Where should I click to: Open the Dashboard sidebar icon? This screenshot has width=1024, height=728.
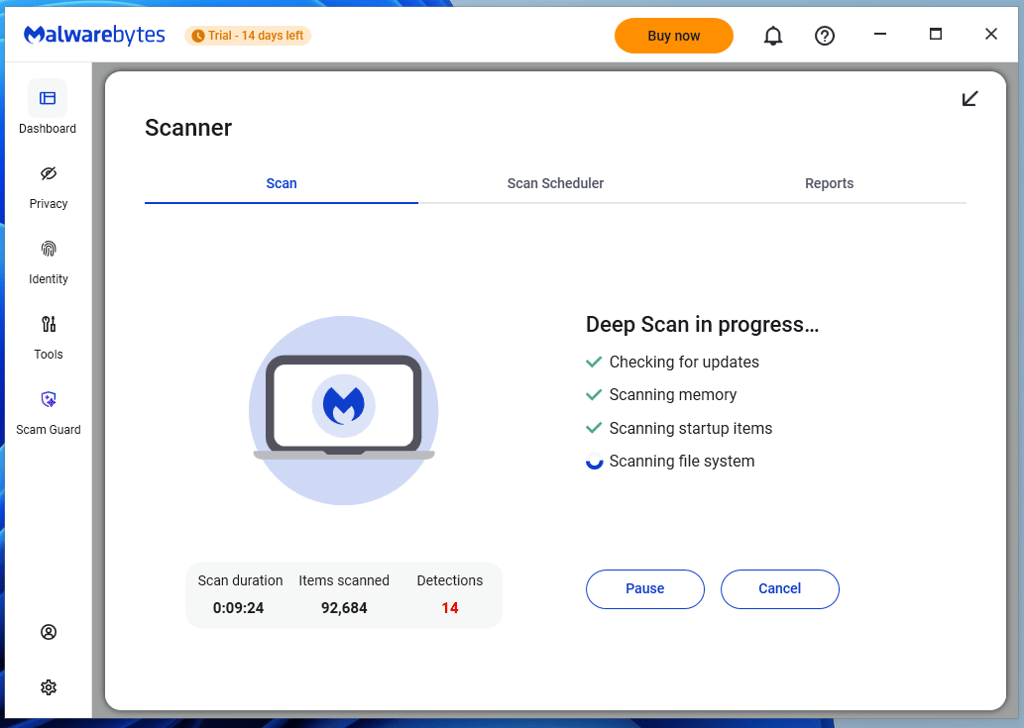click(48, 99)
